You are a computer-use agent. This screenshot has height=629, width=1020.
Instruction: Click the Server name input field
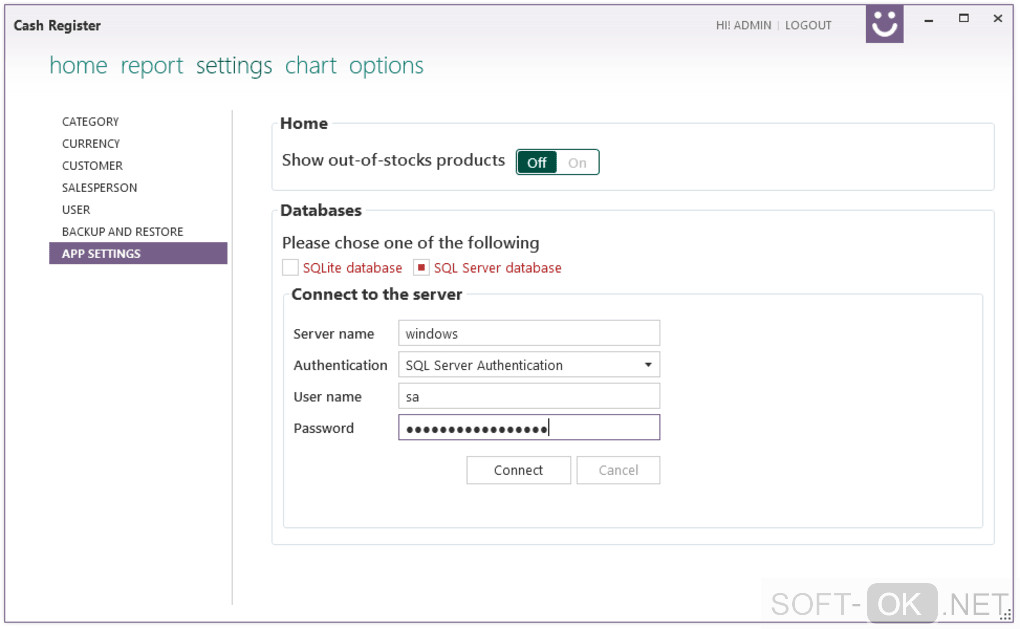[529, 334]
